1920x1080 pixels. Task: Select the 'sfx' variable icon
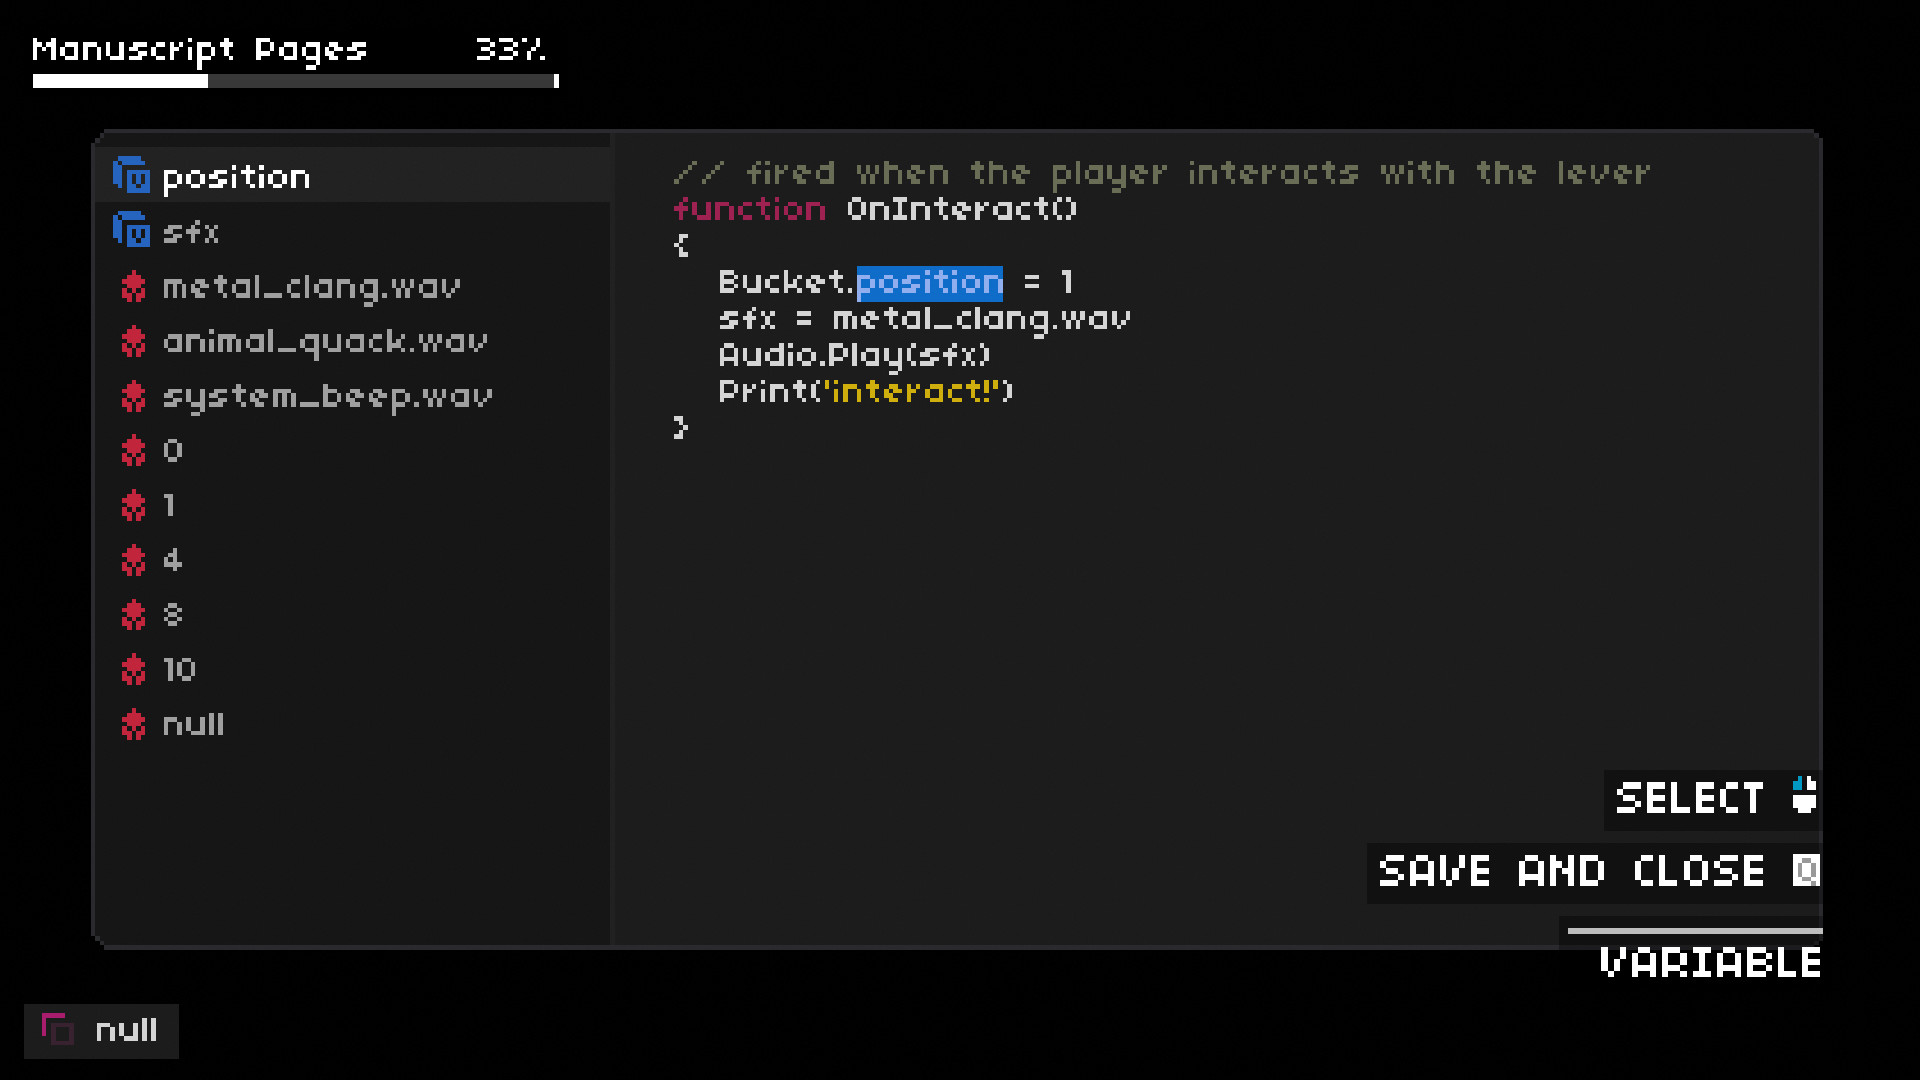132,231
